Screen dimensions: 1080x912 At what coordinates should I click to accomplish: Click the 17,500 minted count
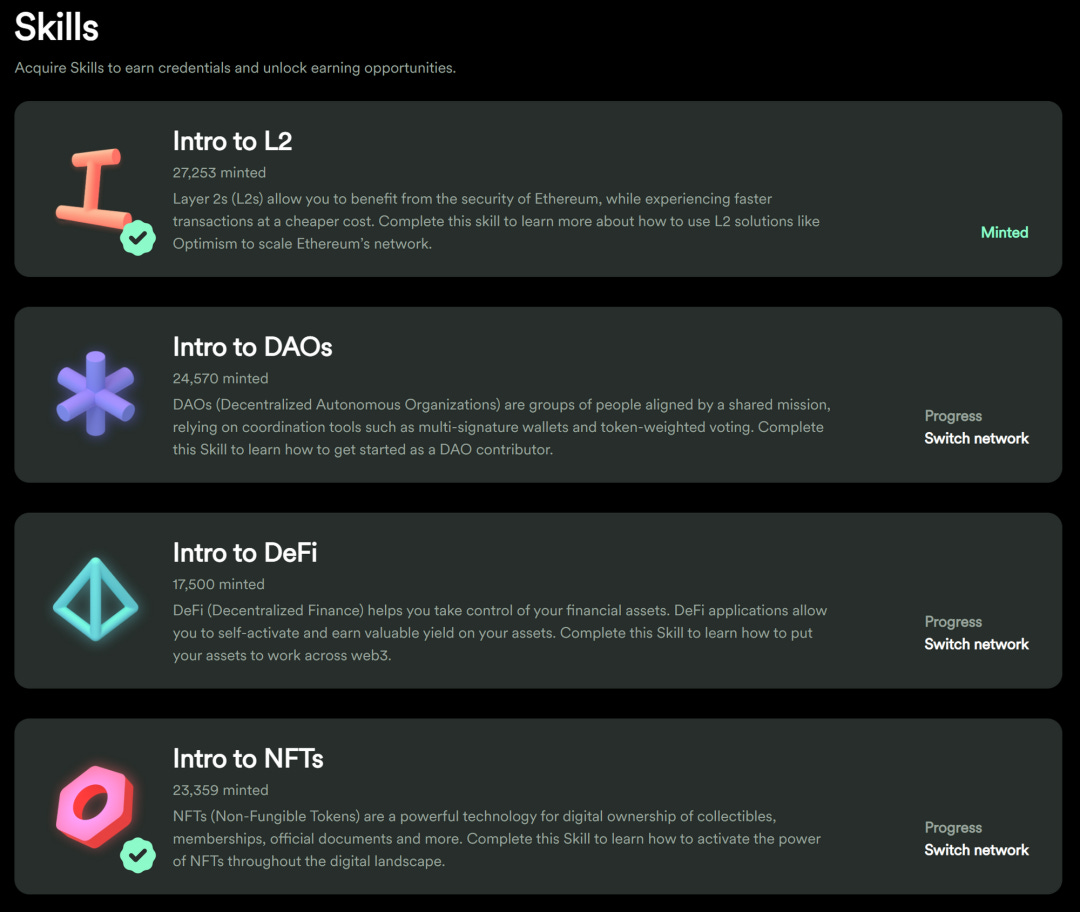(218, 584)
